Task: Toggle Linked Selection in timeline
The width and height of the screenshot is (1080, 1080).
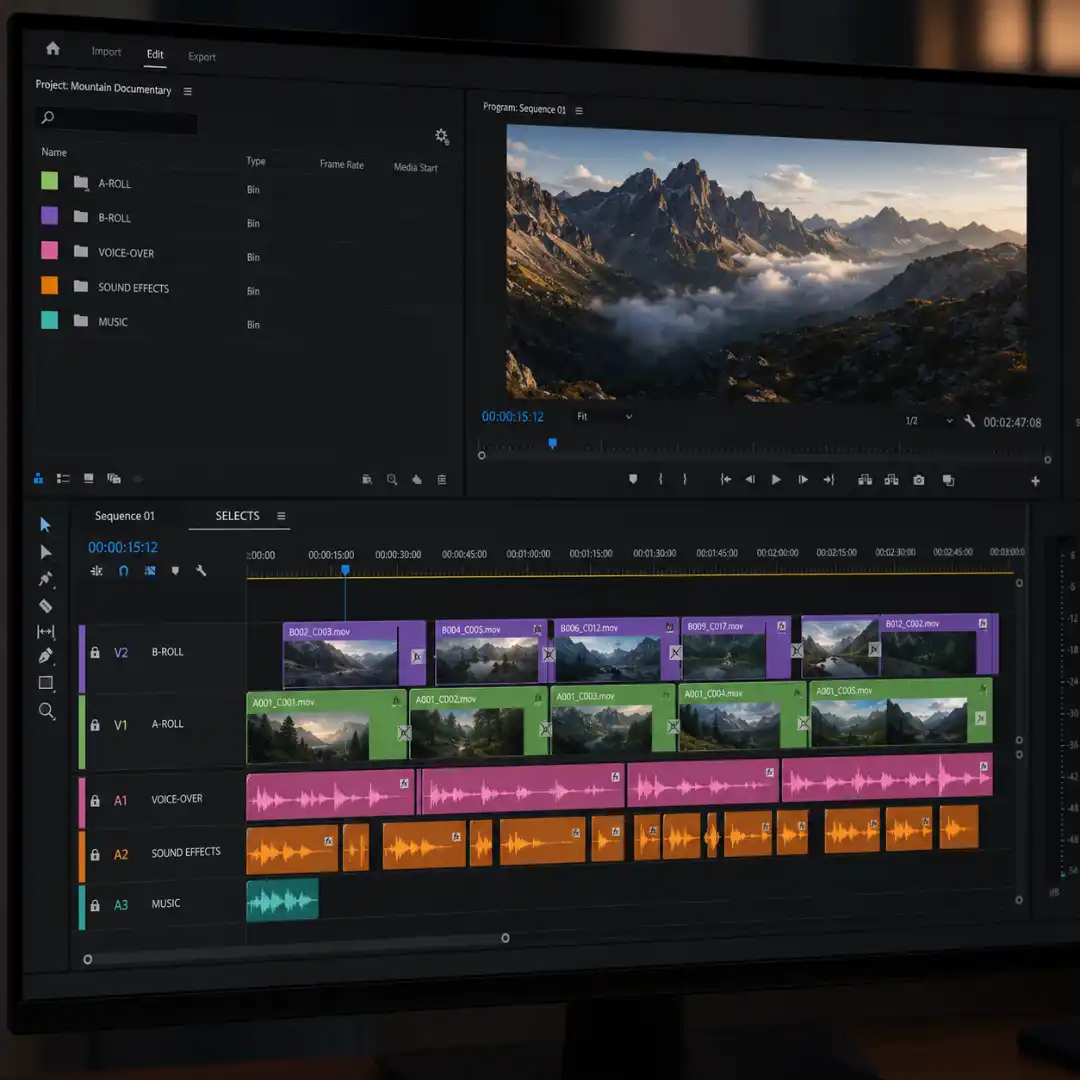Action: (x=149, y=570)
